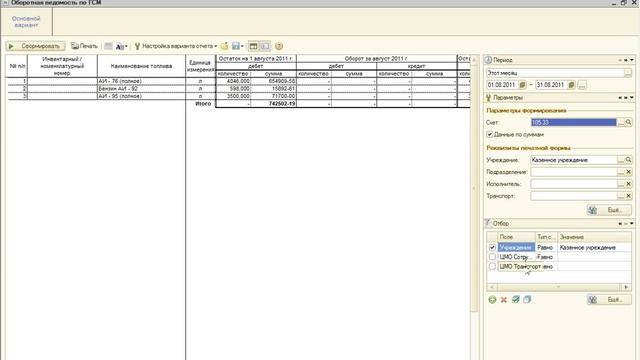Click the right arrow of Отбор horizontal scrollbar

627,287
